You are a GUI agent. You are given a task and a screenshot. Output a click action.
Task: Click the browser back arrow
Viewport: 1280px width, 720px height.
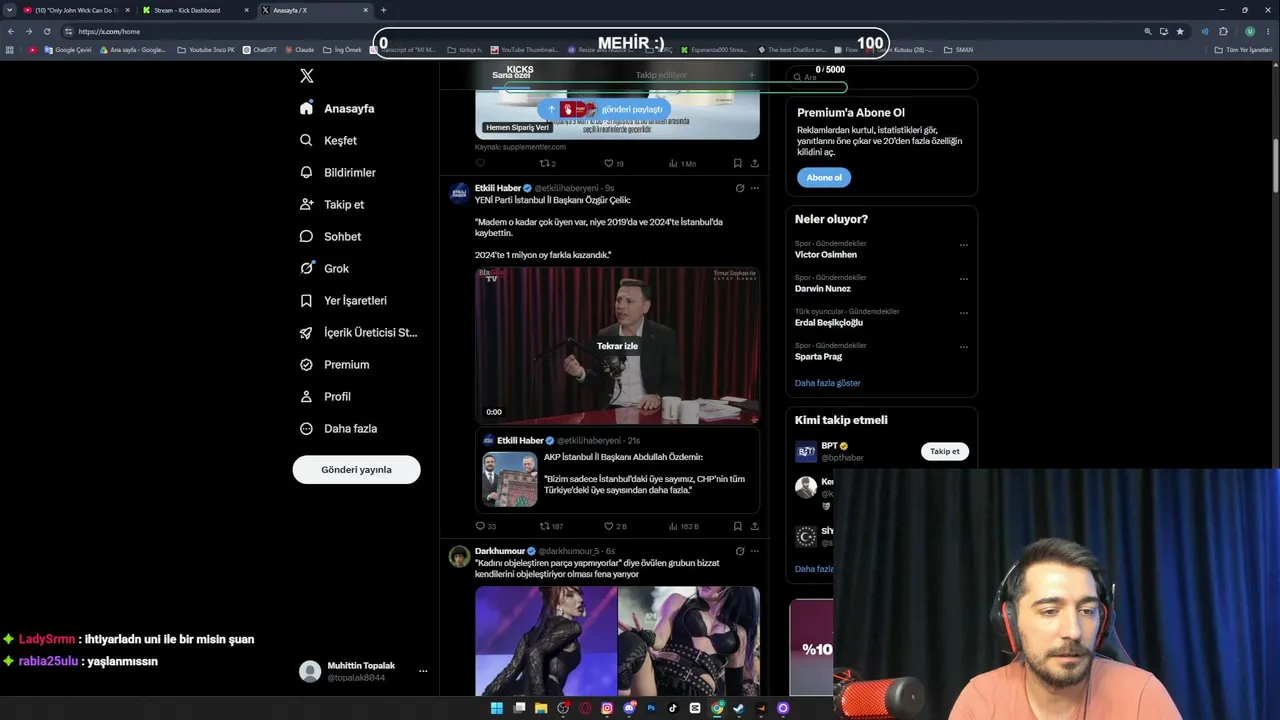point(11,31)
